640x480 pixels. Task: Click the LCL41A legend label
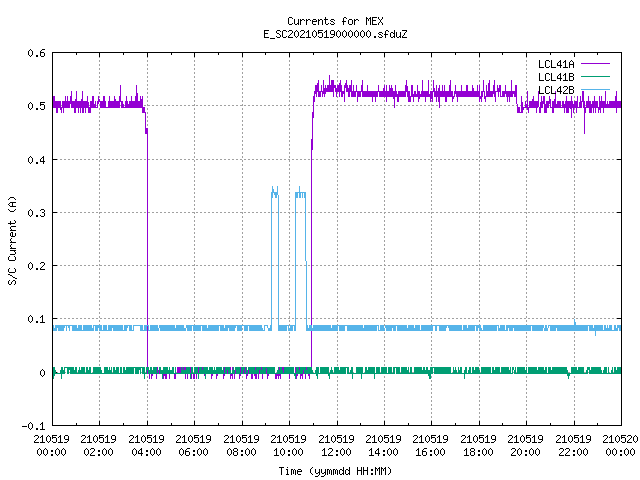556,64
